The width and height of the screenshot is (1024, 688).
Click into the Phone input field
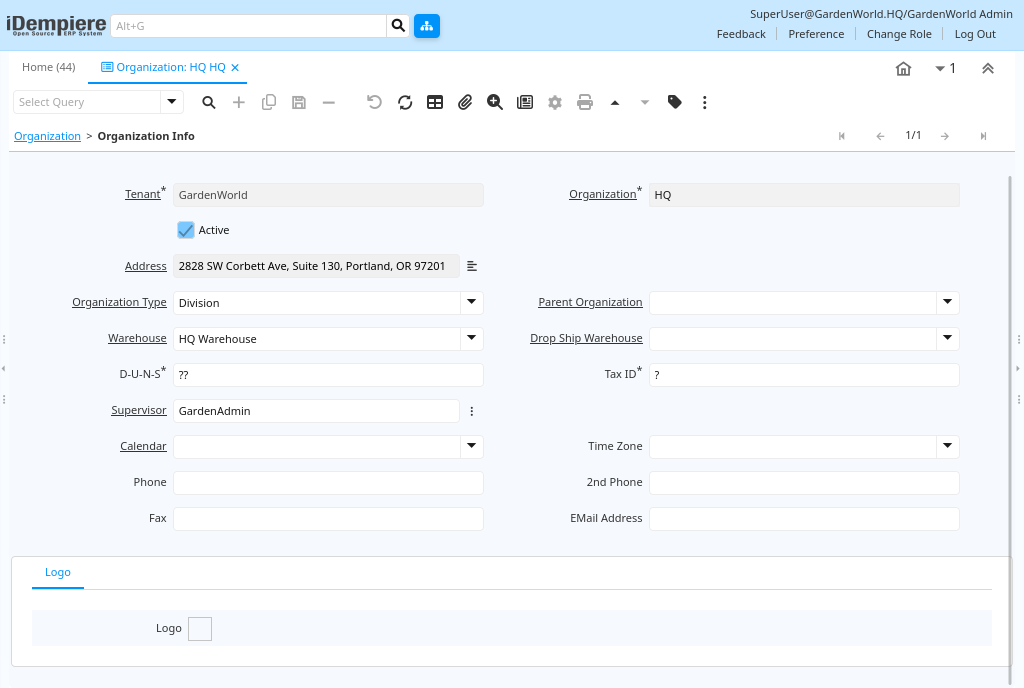(328, 483)
